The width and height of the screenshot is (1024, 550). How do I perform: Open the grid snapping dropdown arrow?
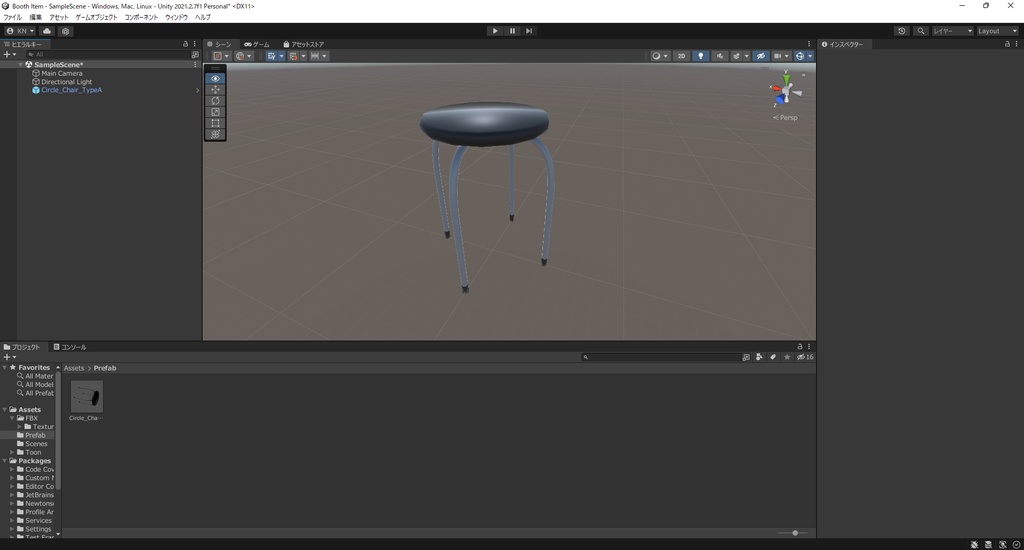(x=281, y=56)
